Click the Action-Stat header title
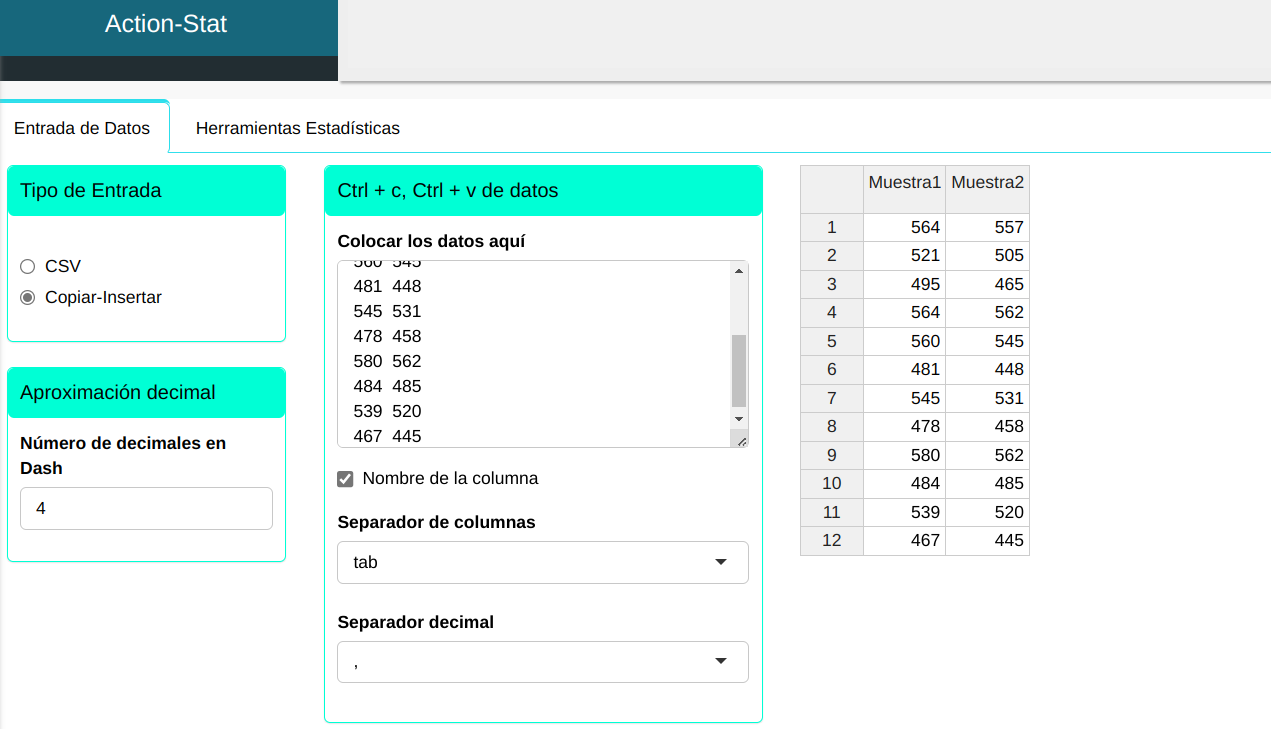Viewport: 1271px width, 729px height. point(166,24)
